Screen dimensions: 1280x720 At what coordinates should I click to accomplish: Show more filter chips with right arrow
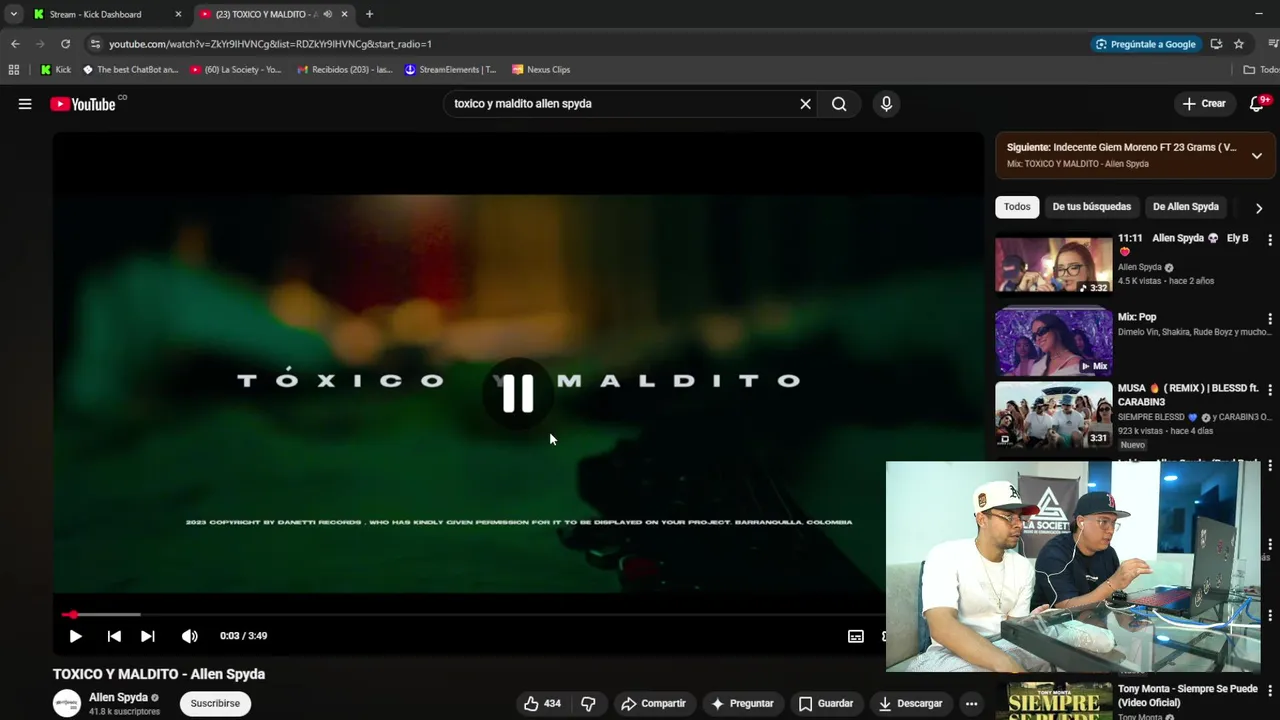pos(1259,208)
